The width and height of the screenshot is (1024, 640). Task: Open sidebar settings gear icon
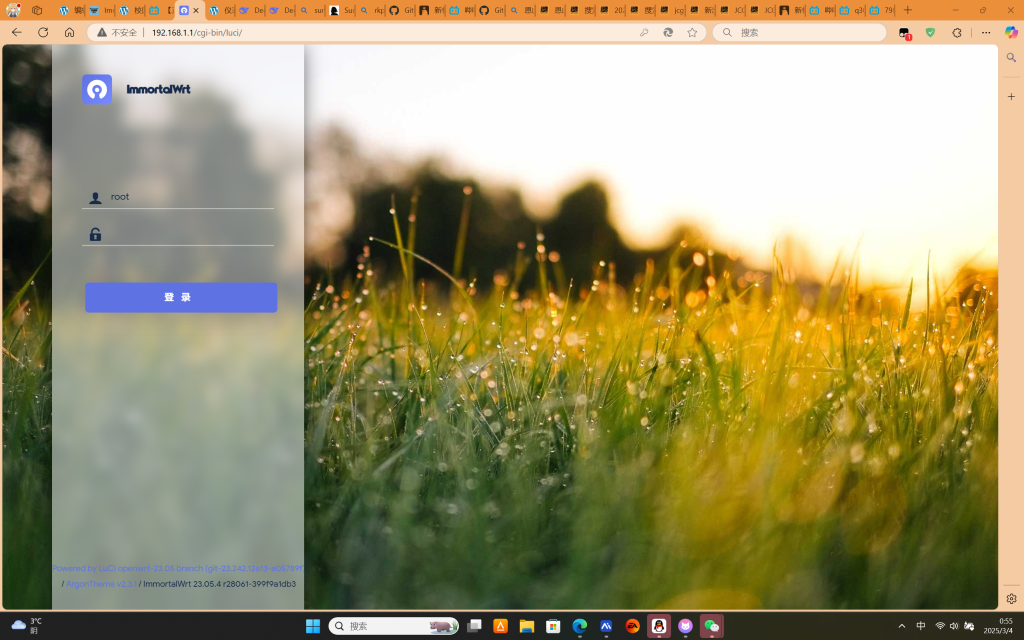1011,599
